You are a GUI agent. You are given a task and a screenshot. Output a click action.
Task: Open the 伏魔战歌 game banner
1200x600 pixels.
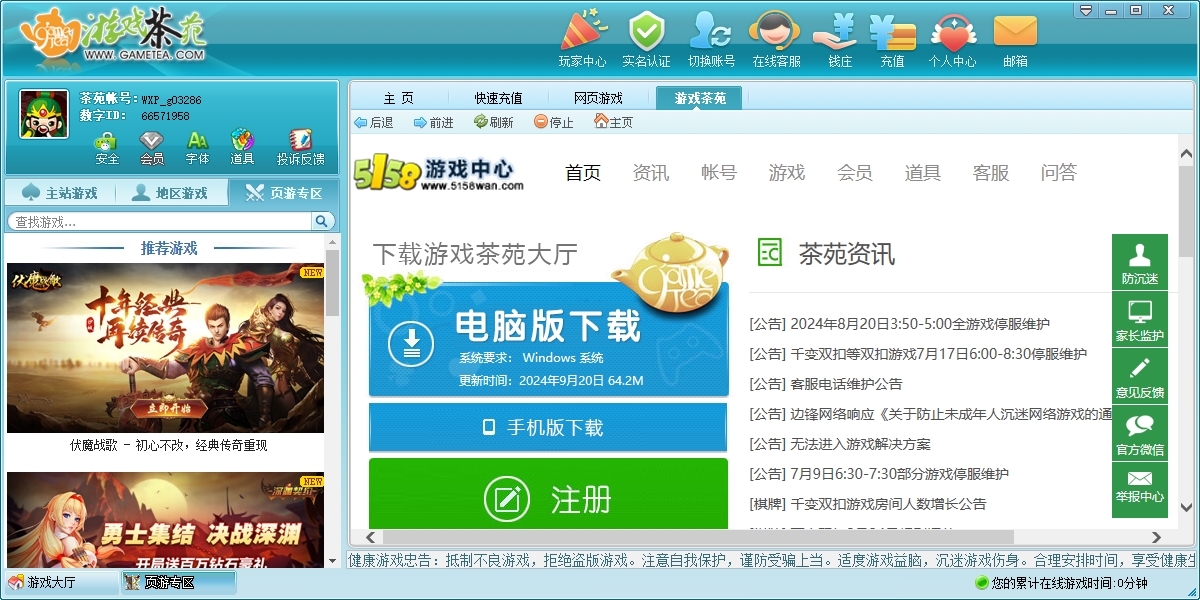pos(166,348)
